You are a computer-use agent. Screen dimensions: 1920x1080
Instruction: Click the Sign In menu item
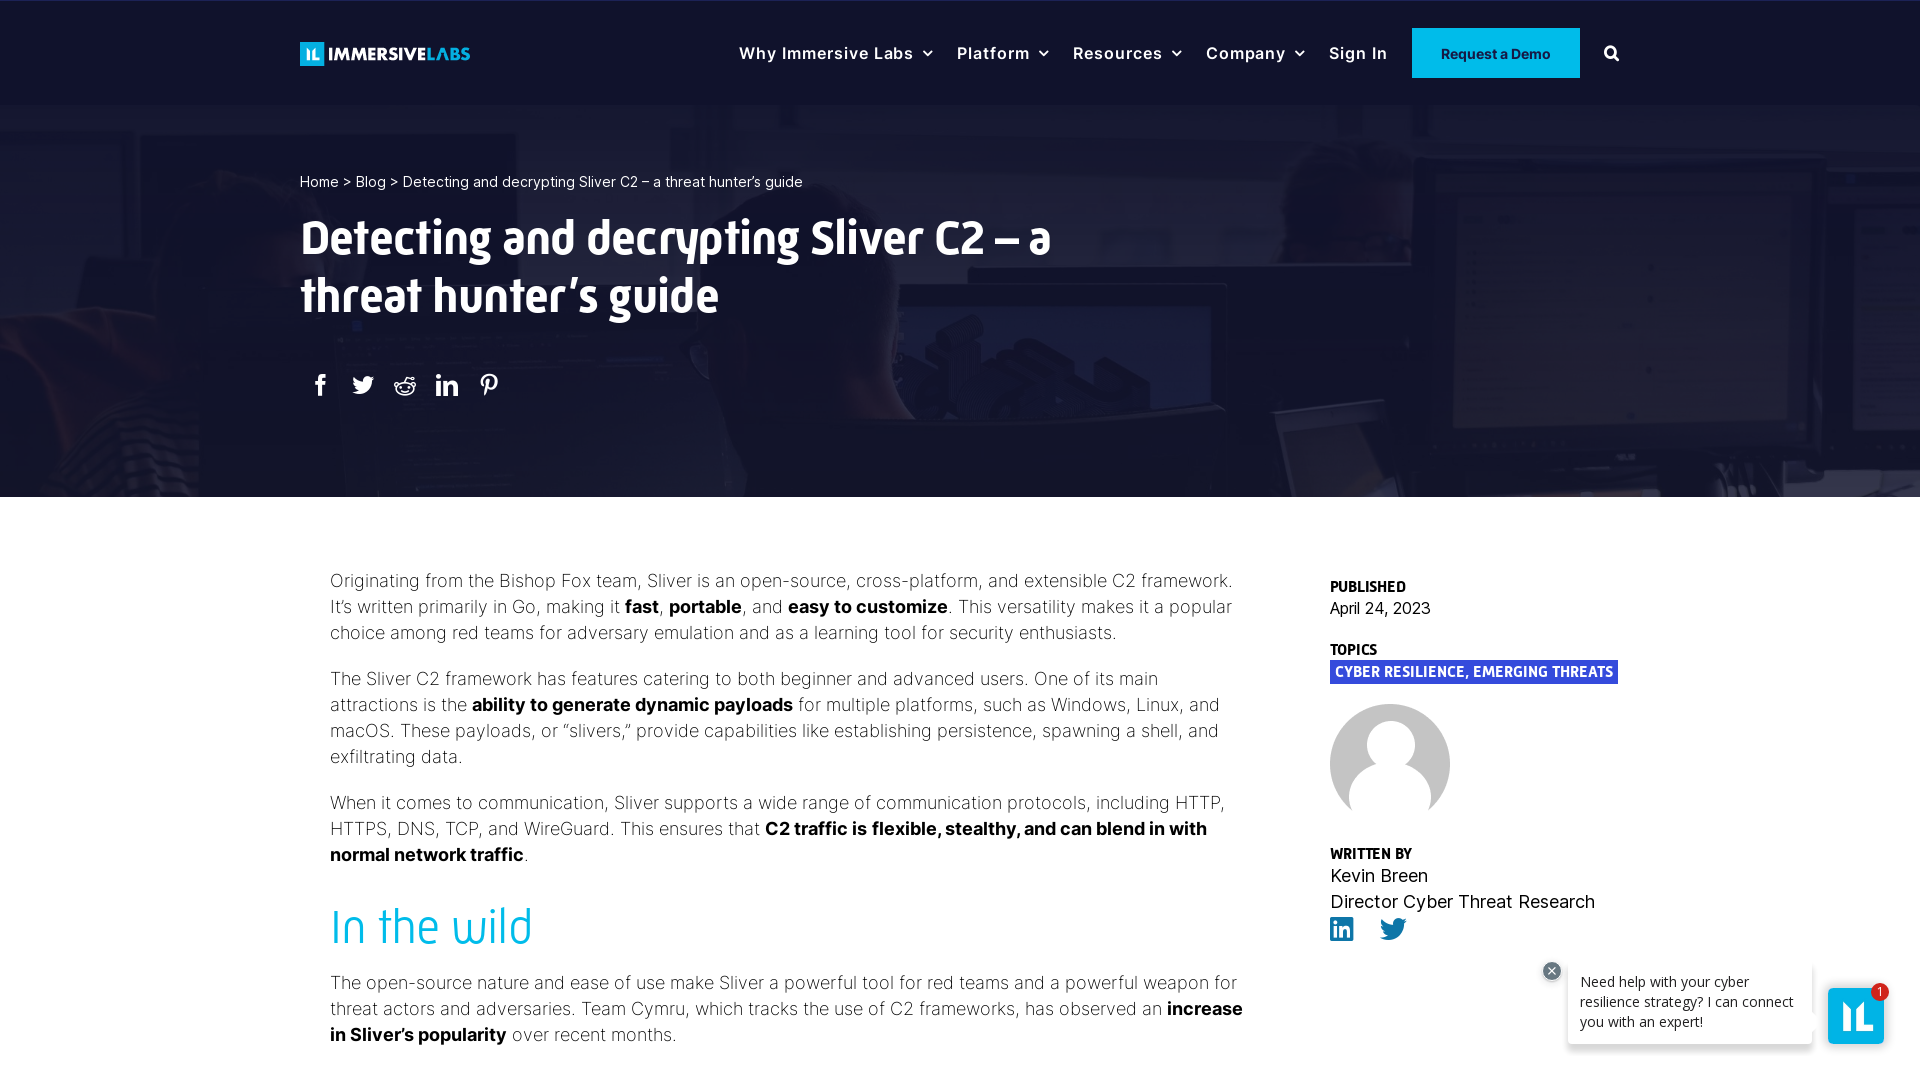[x=1357, y=53]
